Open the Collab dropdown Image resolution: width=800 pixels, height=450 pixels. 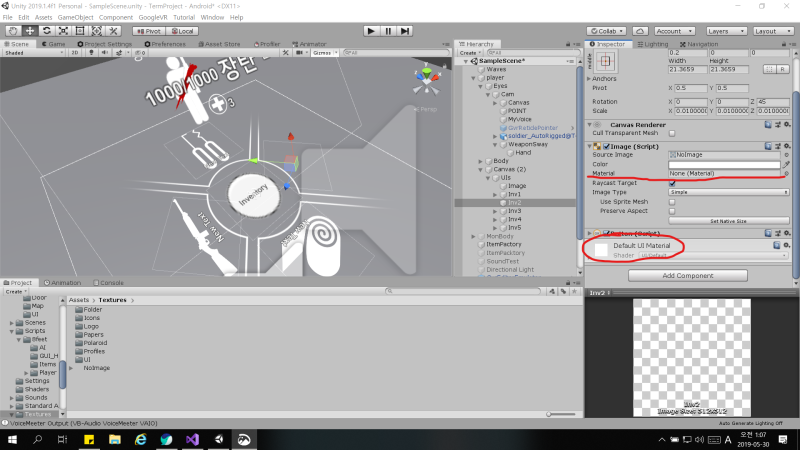606,31
